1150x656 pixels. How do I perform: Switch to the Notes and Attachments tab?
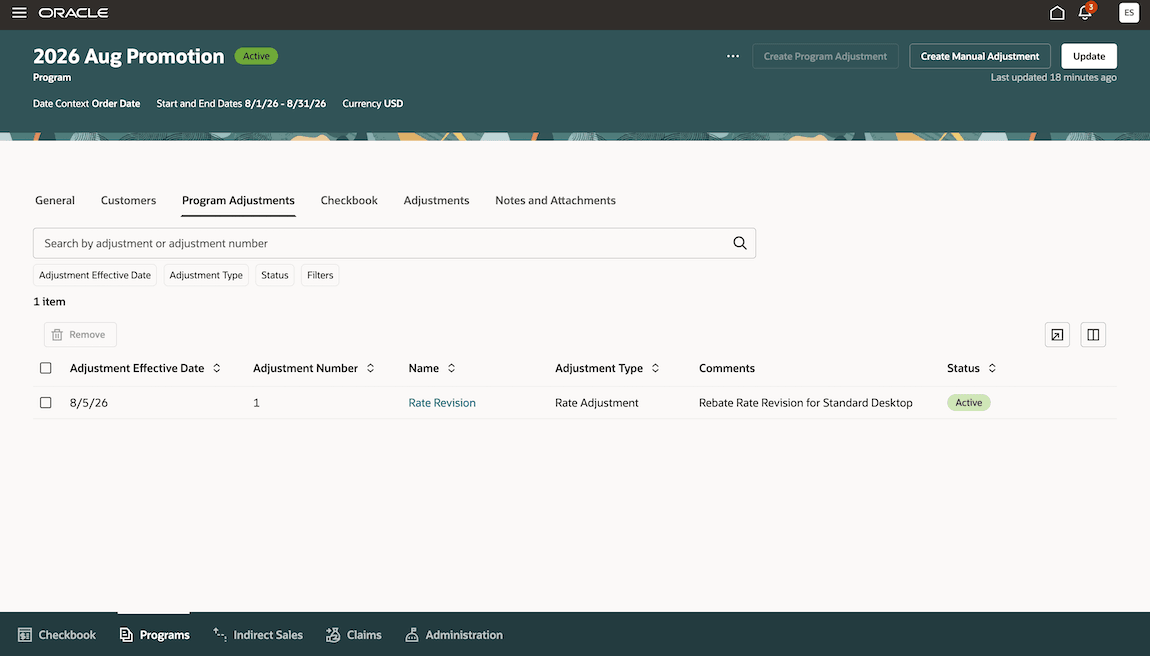coord(555,200)
